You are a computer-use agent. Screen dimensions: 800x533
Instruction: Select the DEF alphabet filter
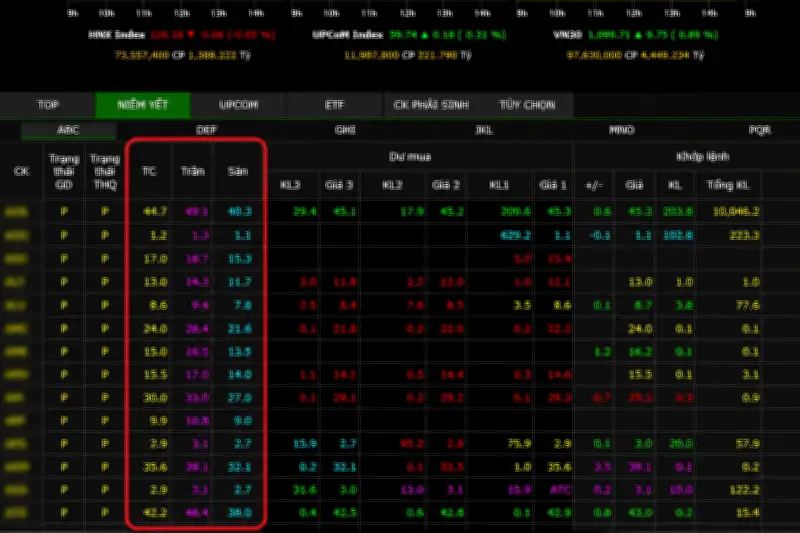[207, 130]
